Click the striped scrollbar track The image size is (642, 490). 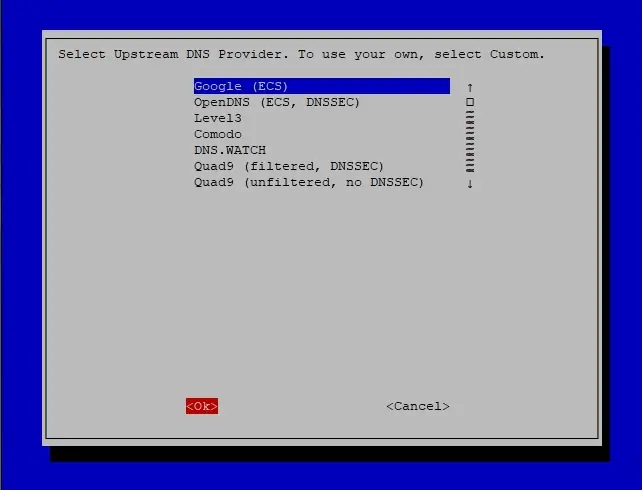pos(470,141)
